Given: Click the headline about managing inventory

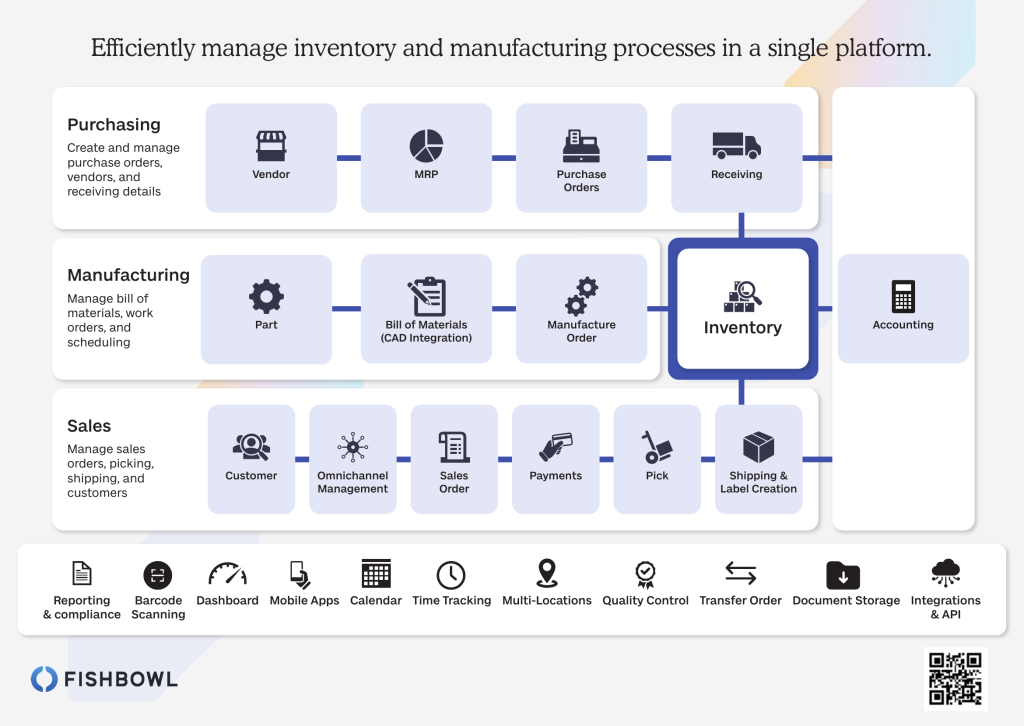Looking at the screenshot, I should click(x=511, y=48).
